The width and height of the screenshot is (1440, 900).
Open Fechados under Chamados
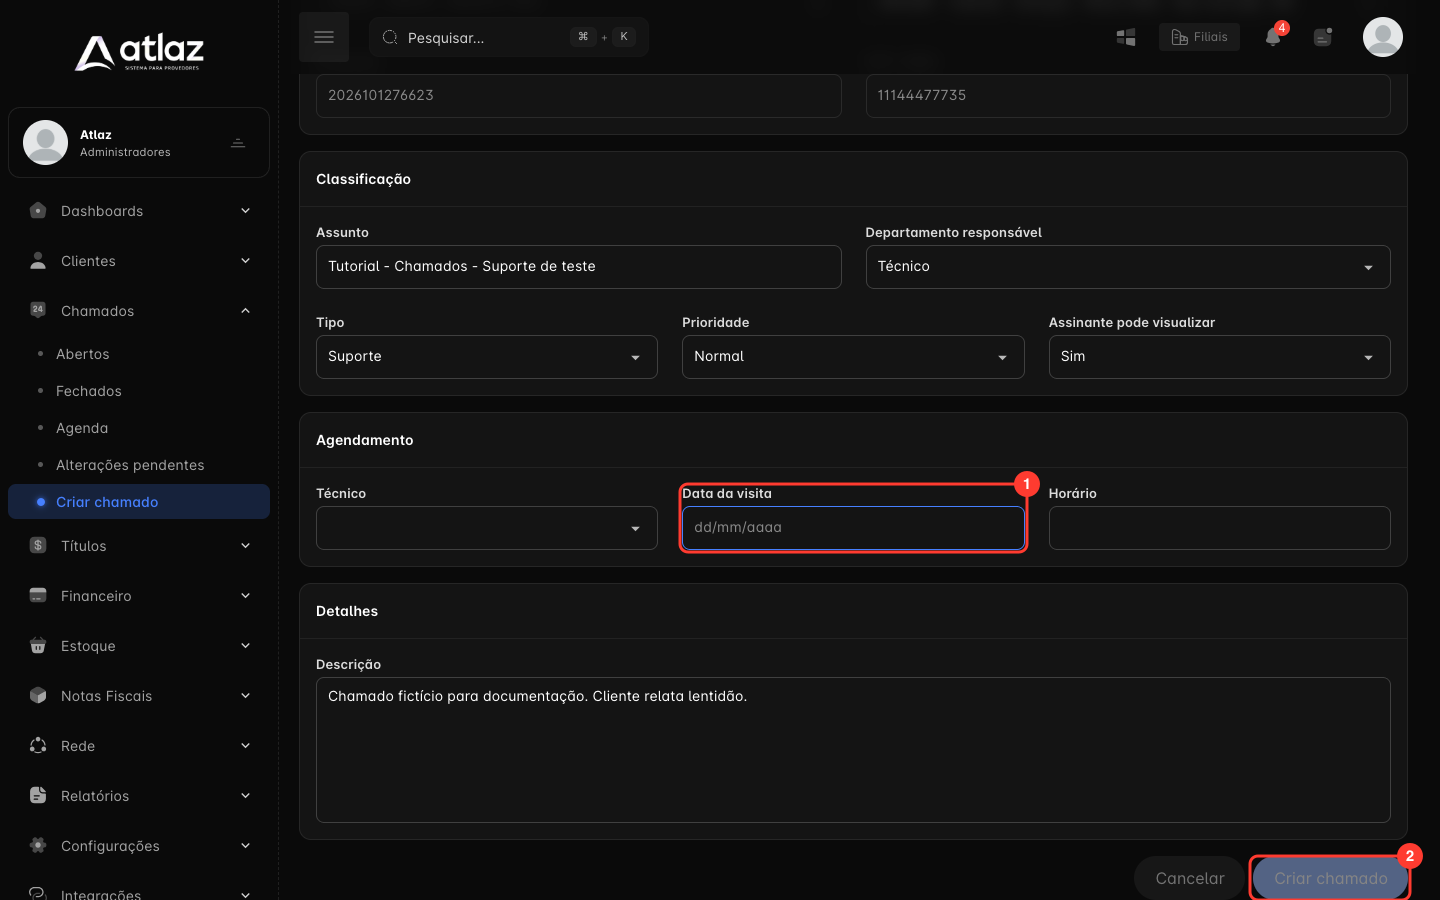[89, 391]
